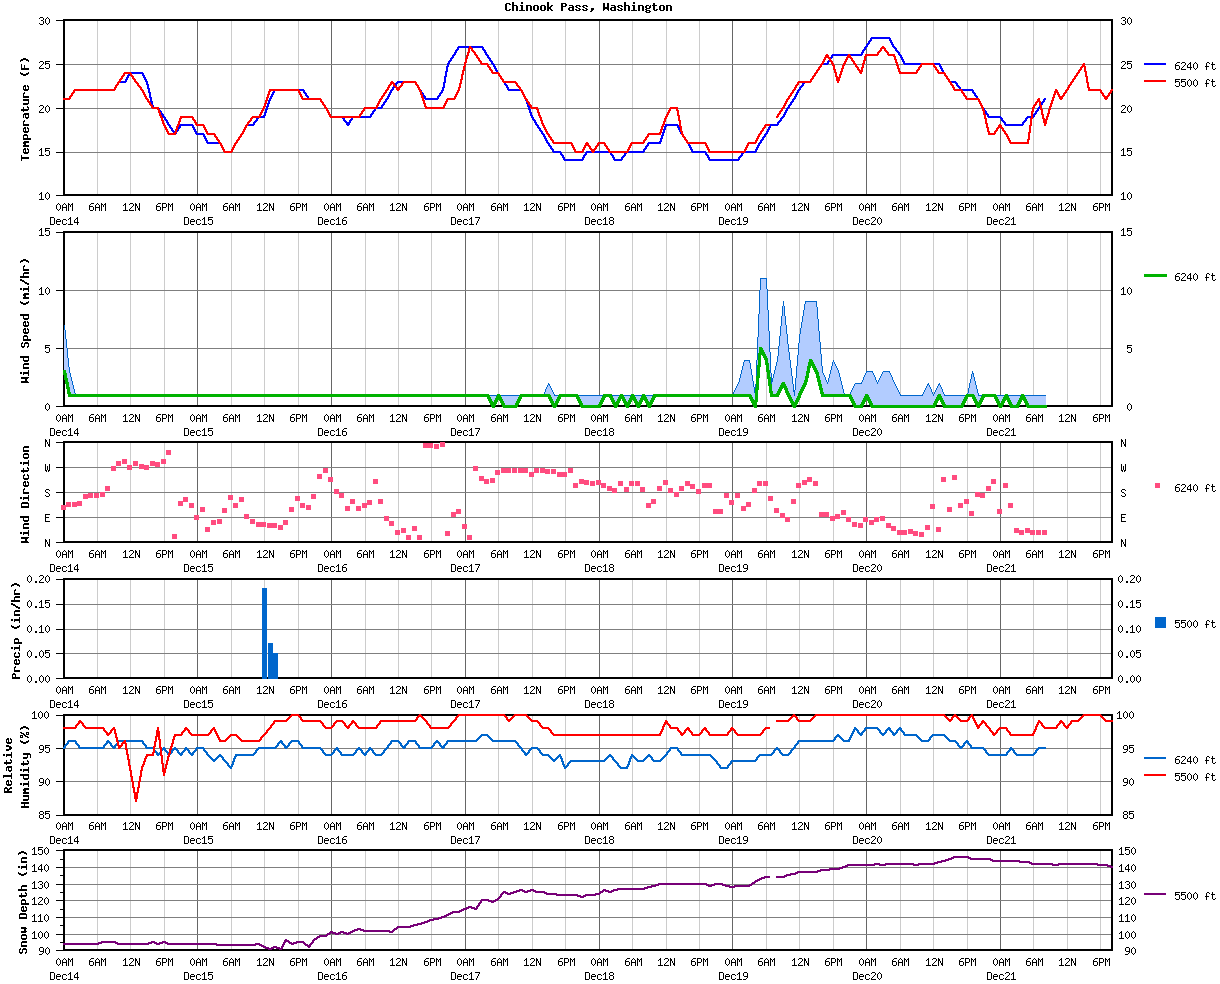Click blue 6240 ft relative humidity legend line
1220x984 pixels.
1156,759
